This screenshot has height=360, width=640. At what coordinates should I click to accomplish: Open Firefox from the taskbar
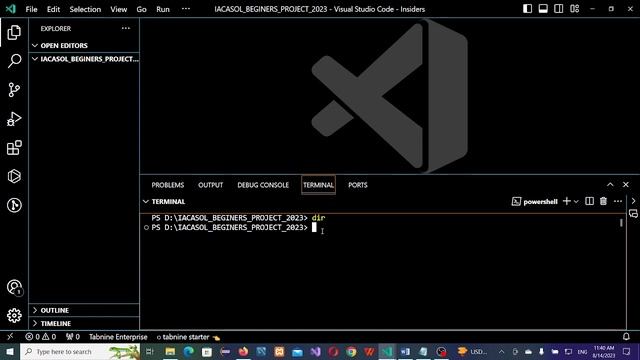pyautogui.click(x=243, y=351)
